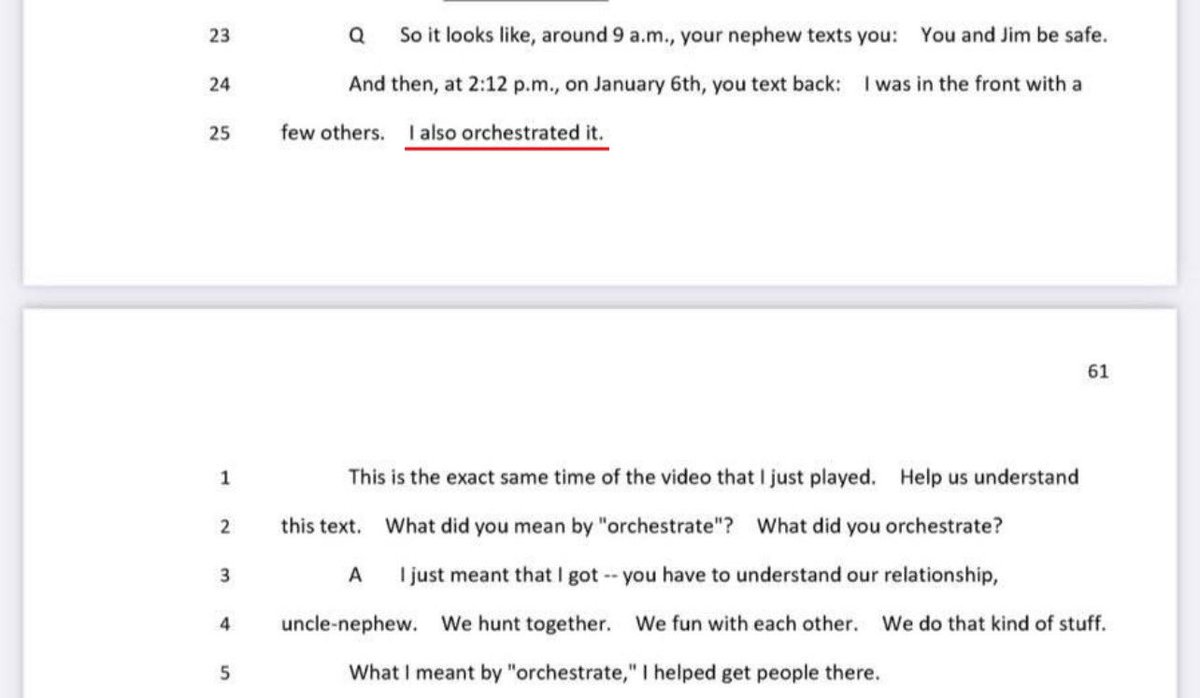Click the text "I was in the front with a"
Image resolution: width=1200 pixels, height=698 pixels.
(x=972, y=84)
